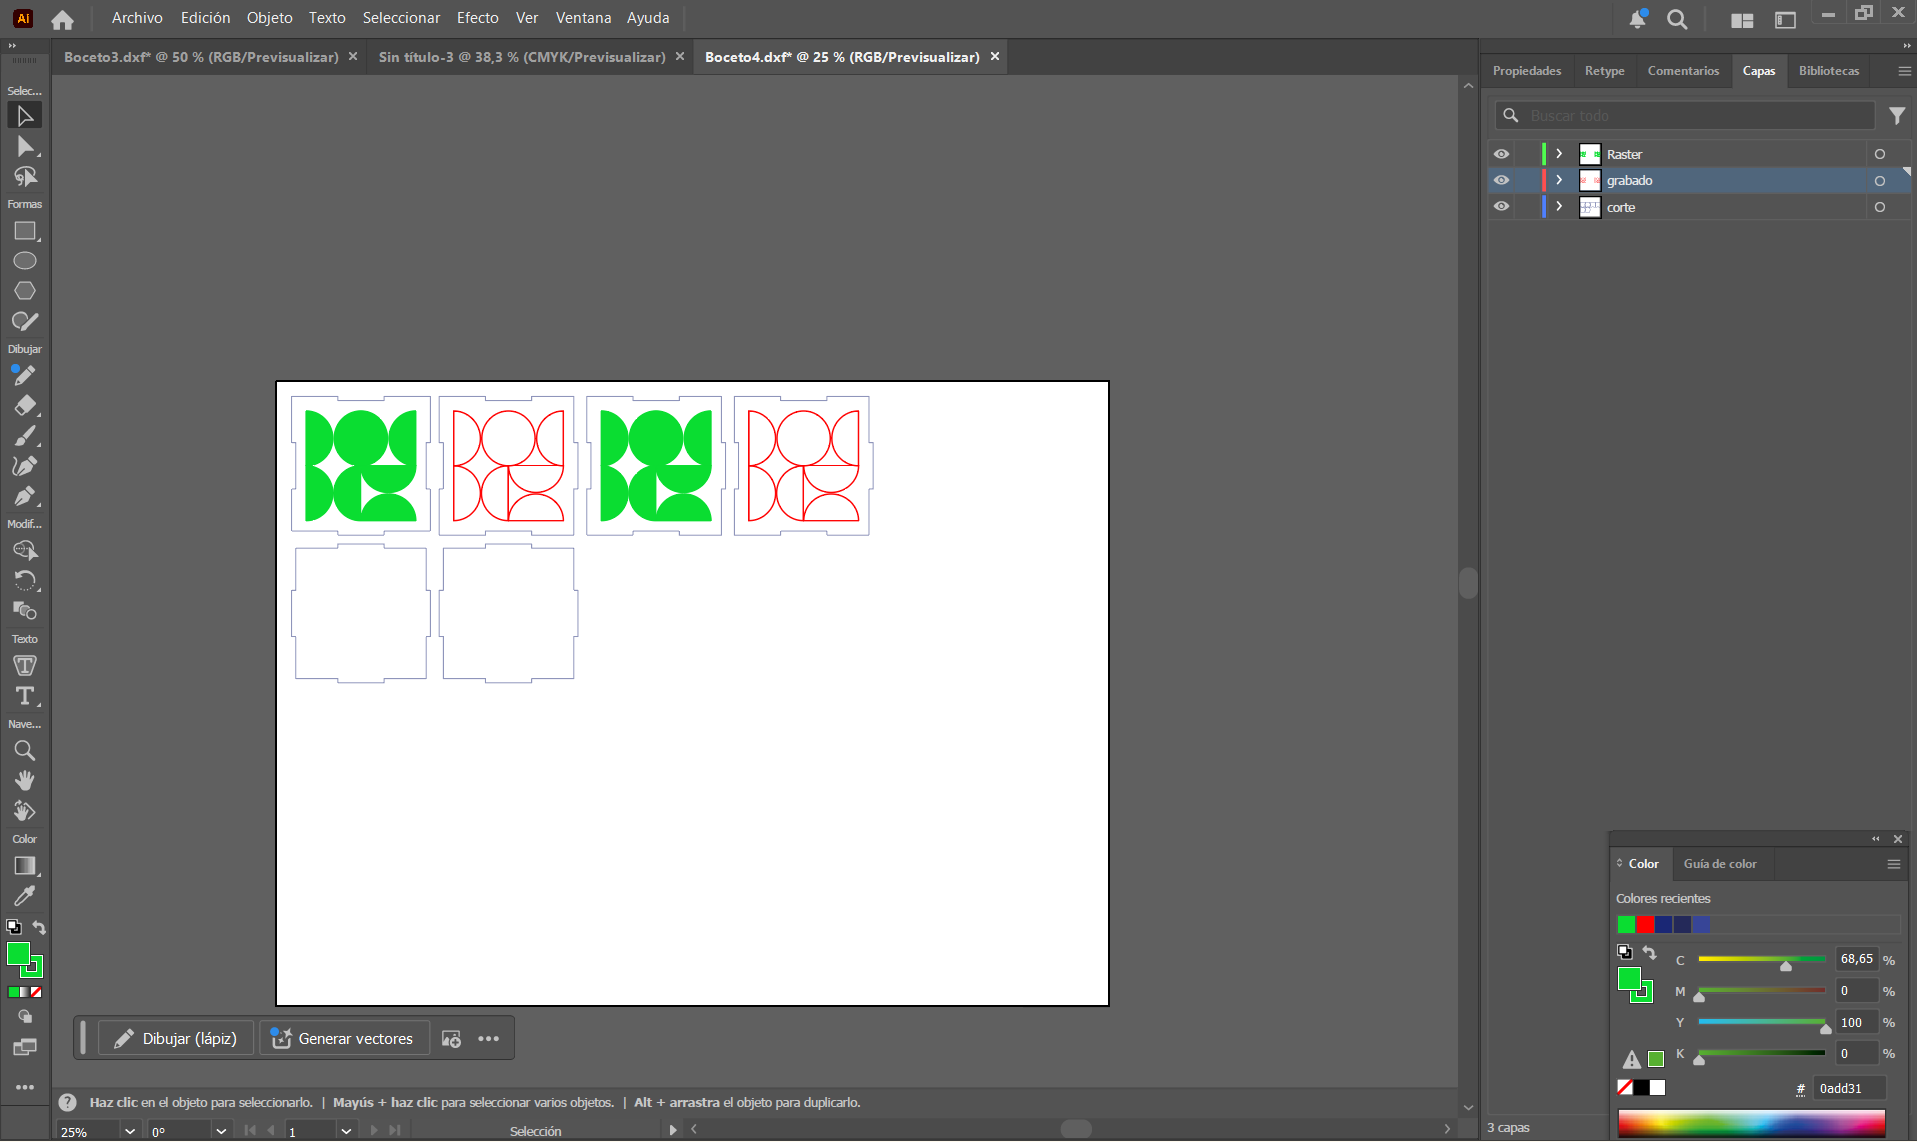Select the Type tool
Image resolution: width=1917 pixels, height=1142 pixels.
(x=24, y=696)
